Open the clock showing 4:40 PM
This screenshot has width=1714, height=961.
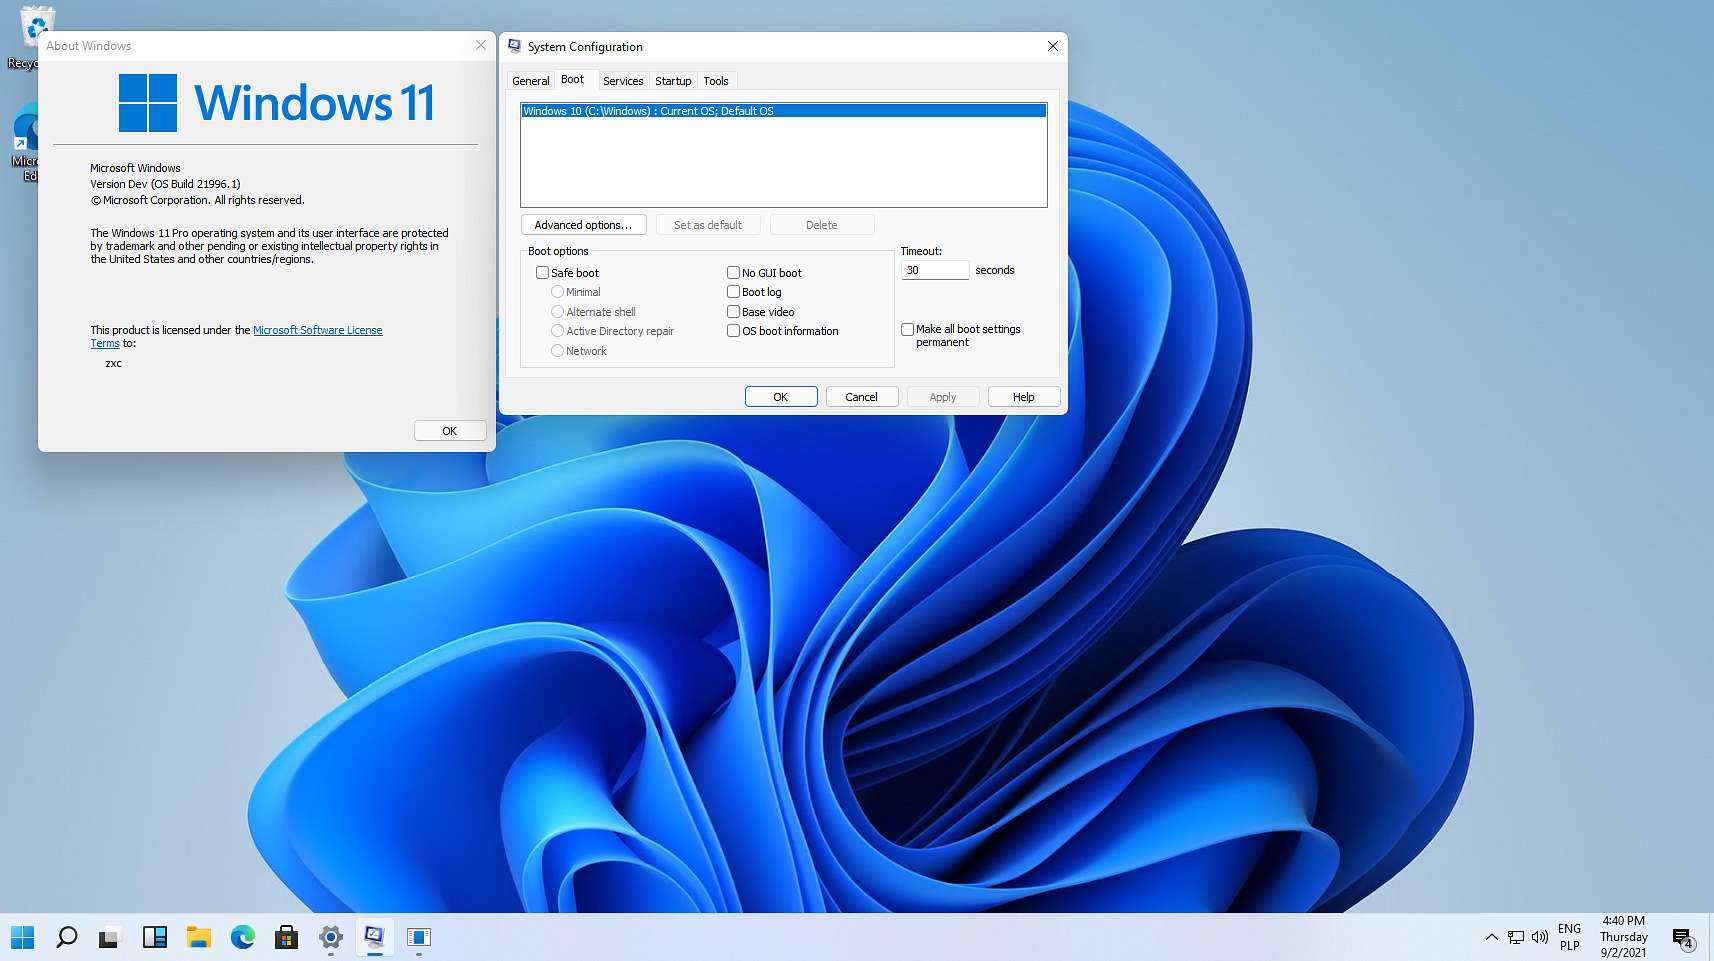(x=1623, y=937)
